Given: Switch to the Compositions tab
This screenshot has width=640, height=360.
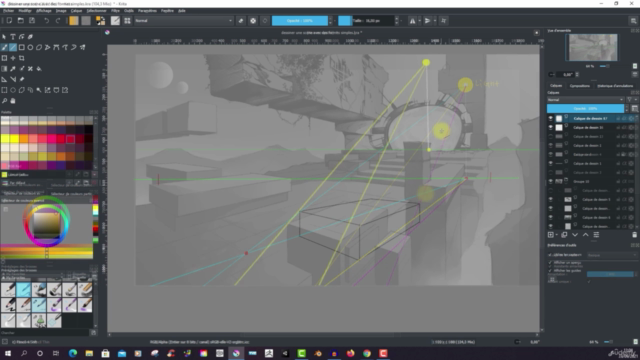Looking at the screenshot, I should (x=580, y=86).
